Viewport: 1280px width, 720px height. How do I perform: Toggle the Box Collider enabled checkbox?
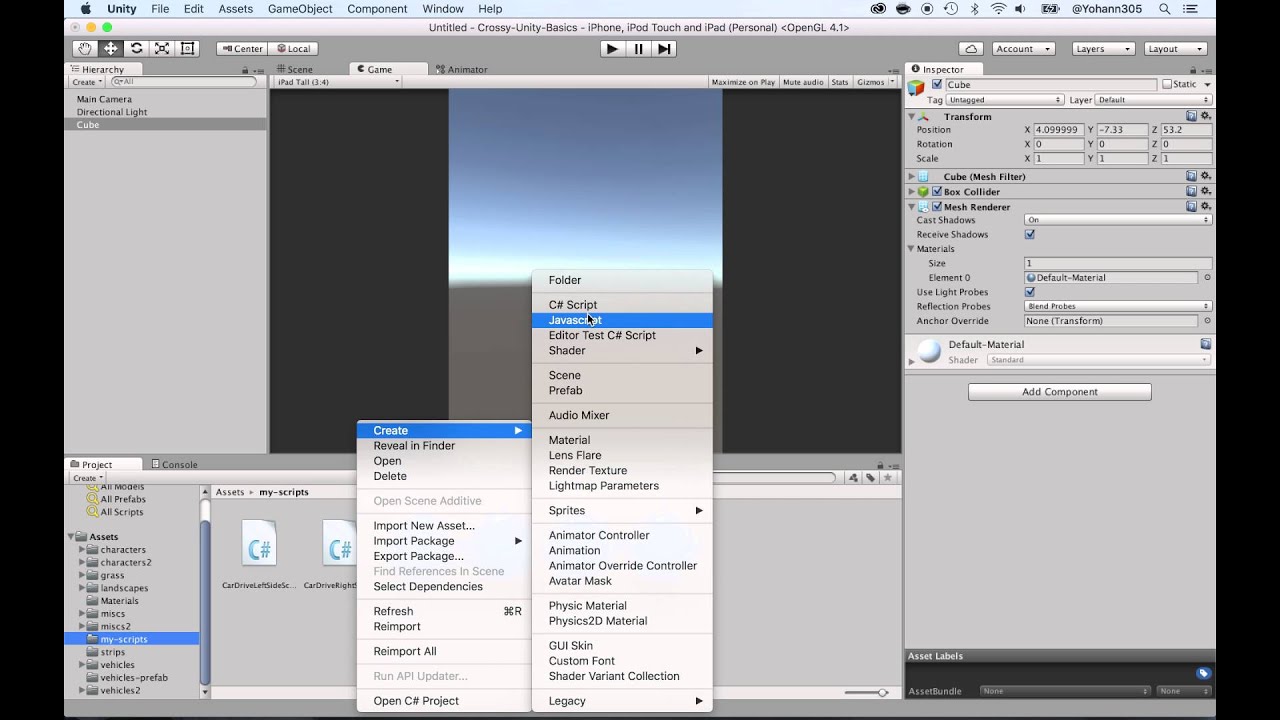point(937,191)
